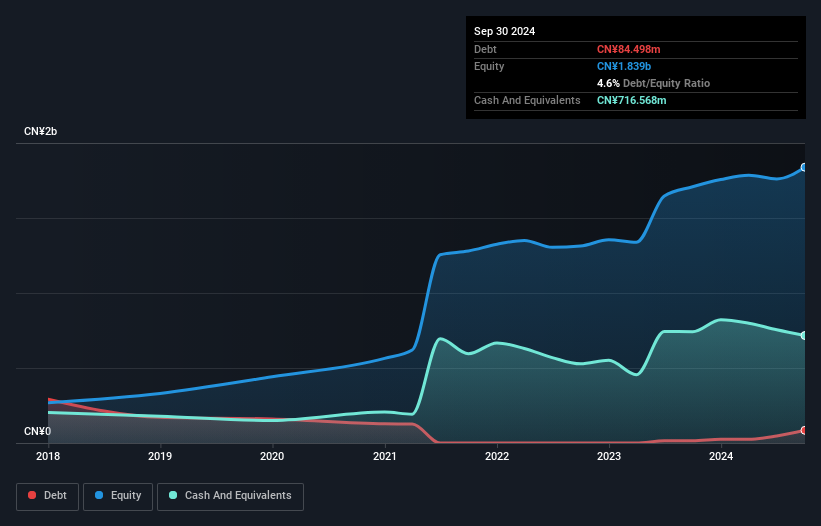Select the Cash endpoint marker at chart edge
Viewport: 821px width, 526px height.
coord(804,335)
